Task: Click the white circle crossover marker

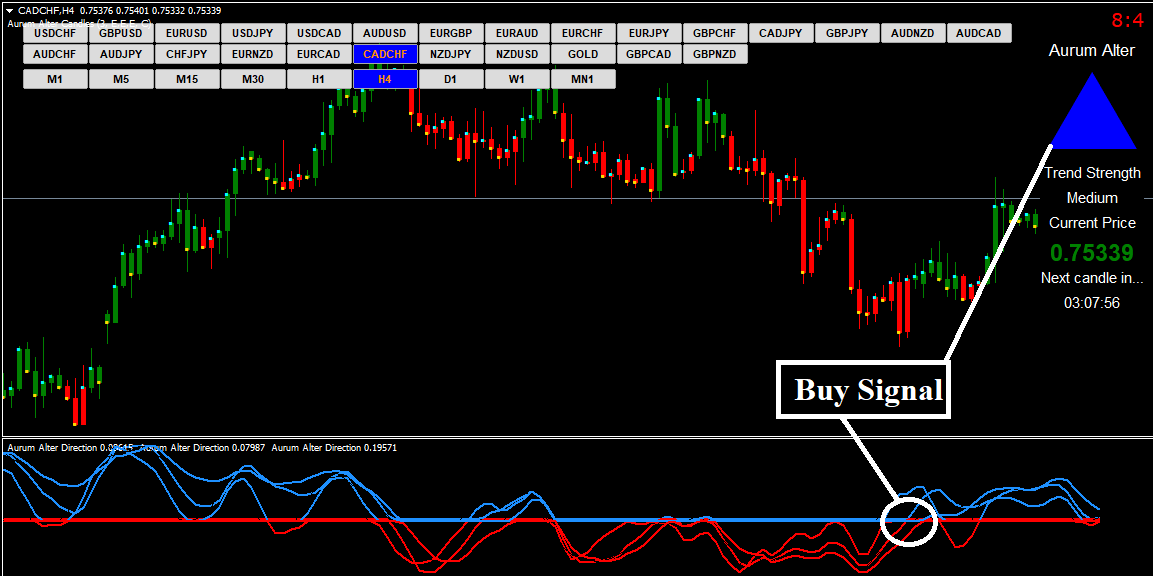Action: pyautogui.click(x=908, y=520)
